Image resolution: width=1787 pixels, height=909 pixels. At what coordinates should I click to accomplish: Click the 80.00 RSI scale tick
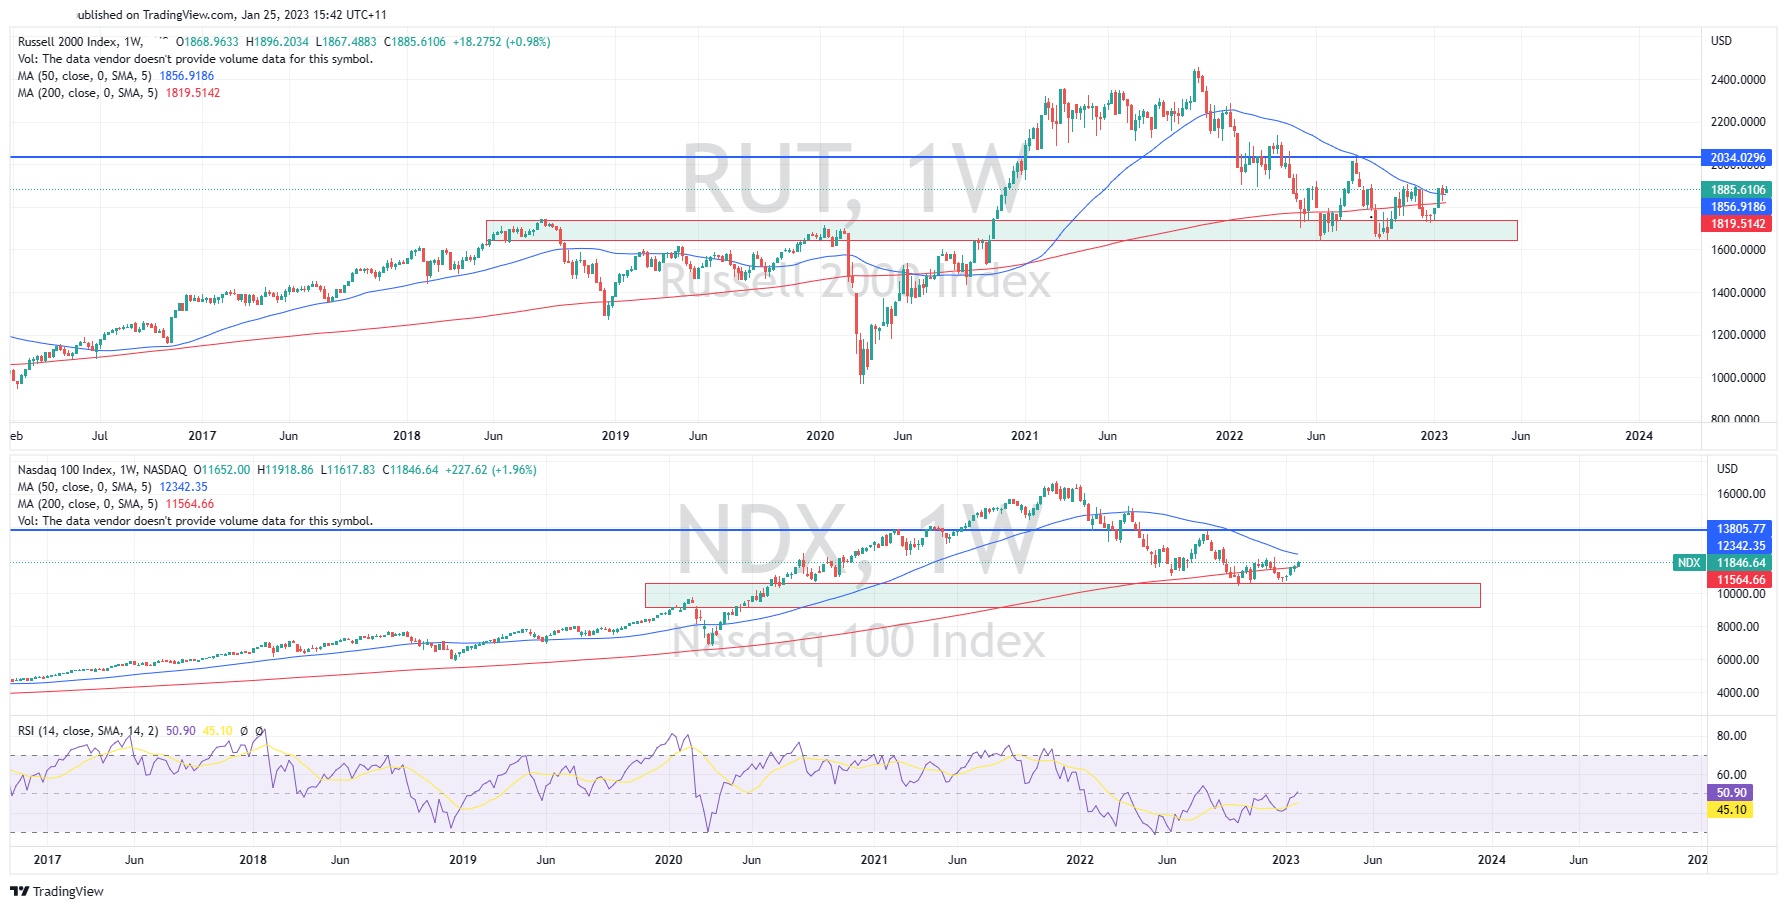[1732, 736]
